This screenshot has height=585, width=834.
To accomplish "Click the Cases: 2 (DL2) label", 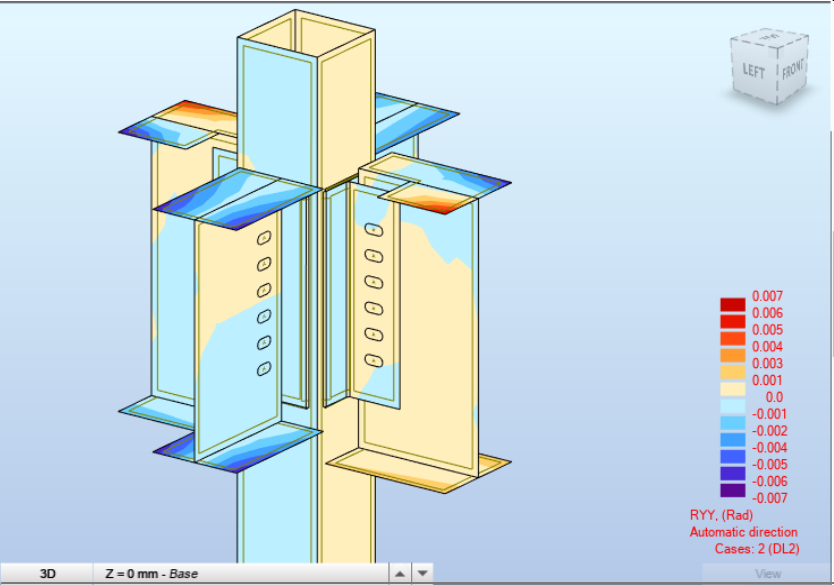I will click(x=757, y=548).
